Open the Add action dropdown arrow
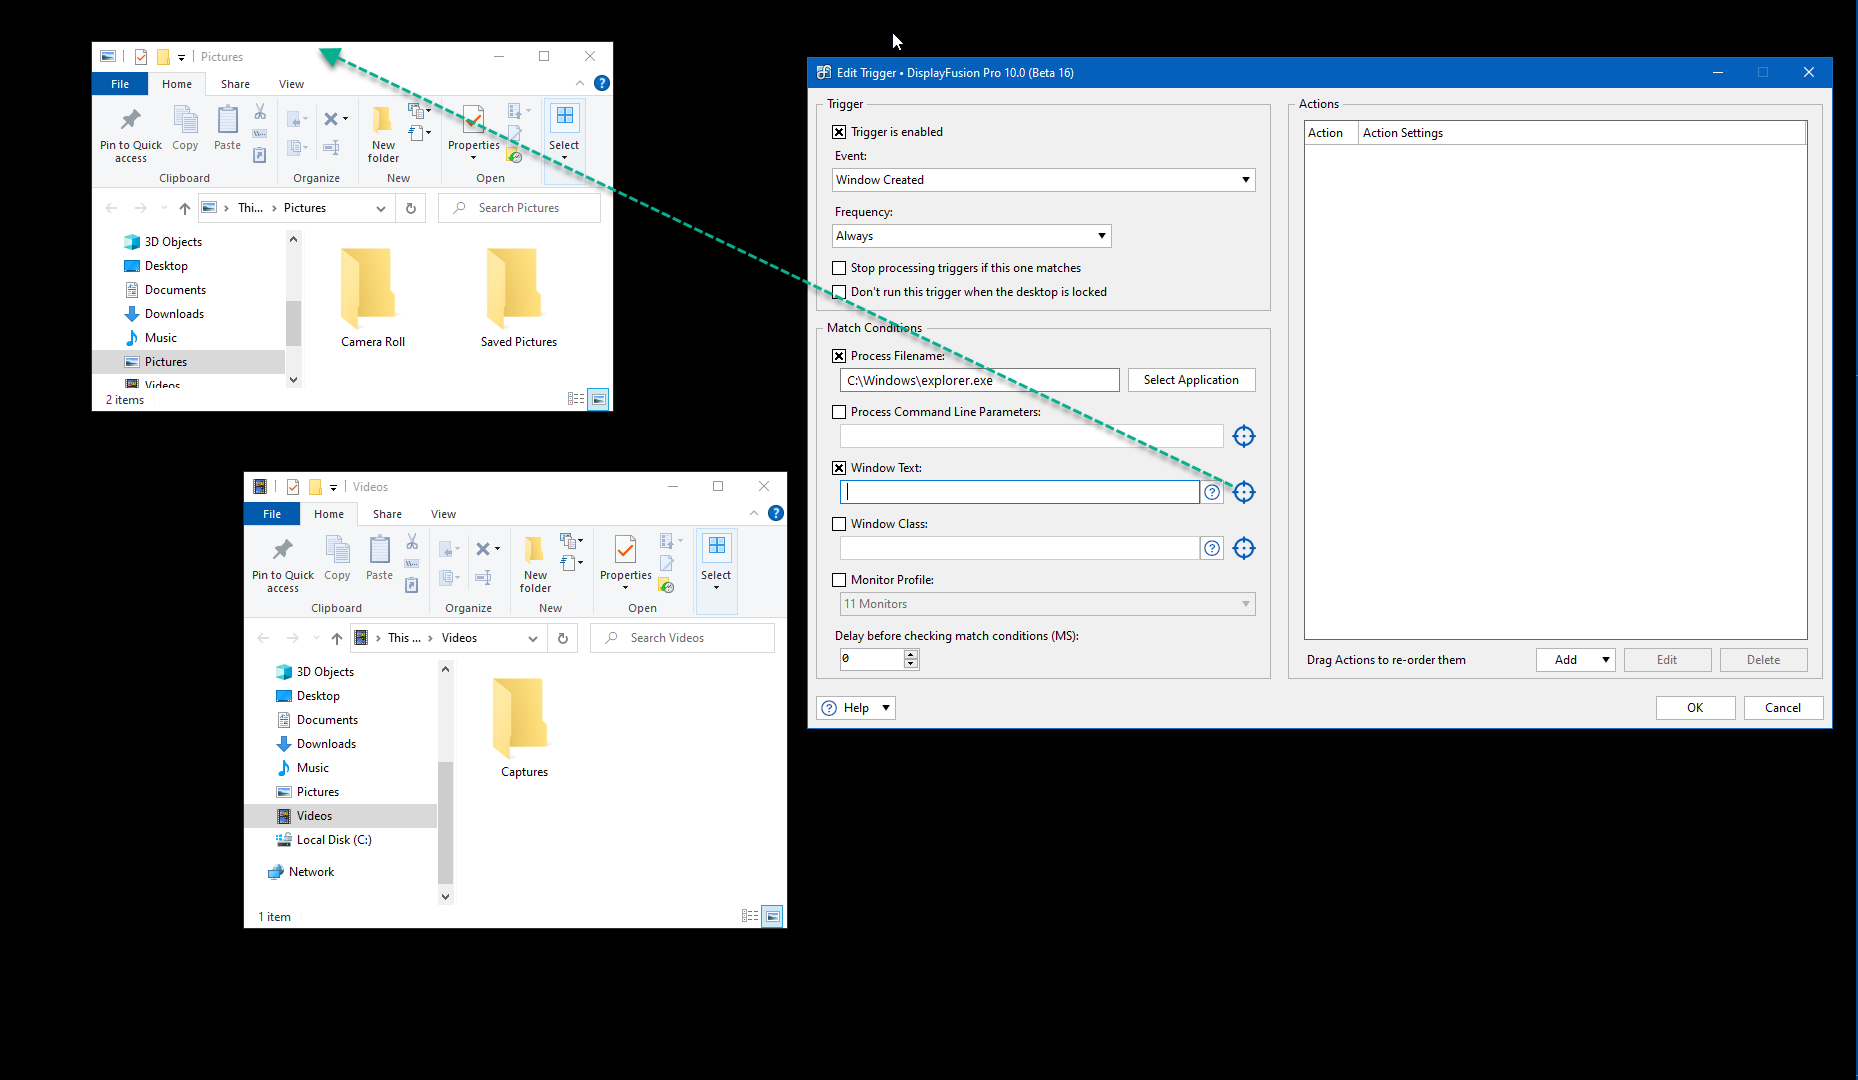Viewport: 1858px width, 1080px height. tap(1605, 660)
